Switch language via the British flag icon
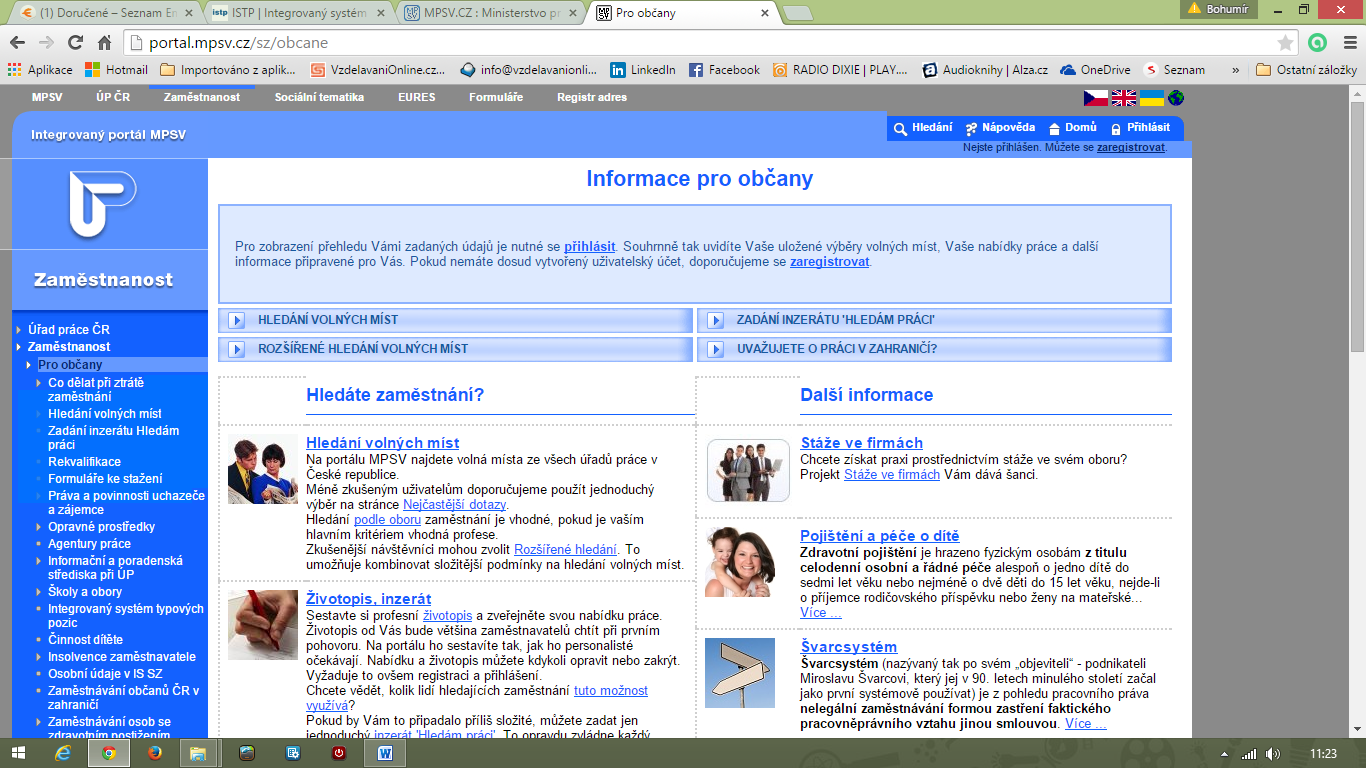The image size is (1366, 768). click(1124, 97)
